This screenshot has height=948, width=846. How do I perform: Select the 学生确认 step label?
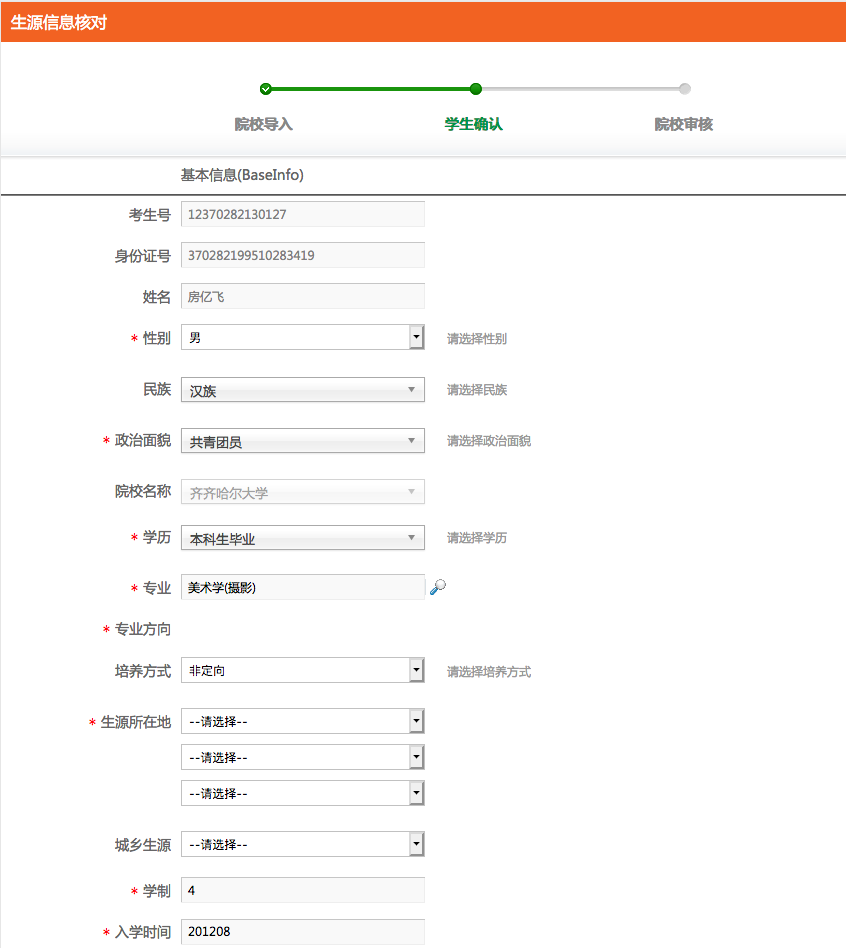pos(474,125)
